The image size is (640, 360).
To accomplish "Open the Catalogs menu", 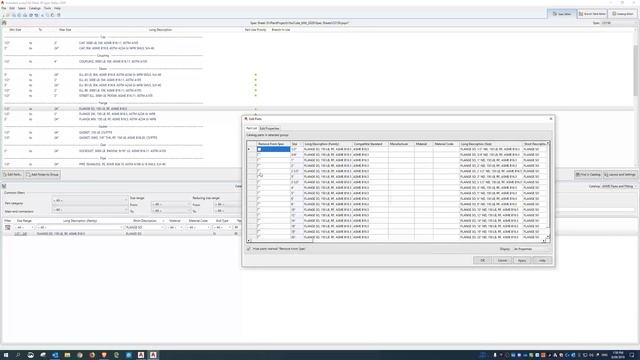I will 35,8.
